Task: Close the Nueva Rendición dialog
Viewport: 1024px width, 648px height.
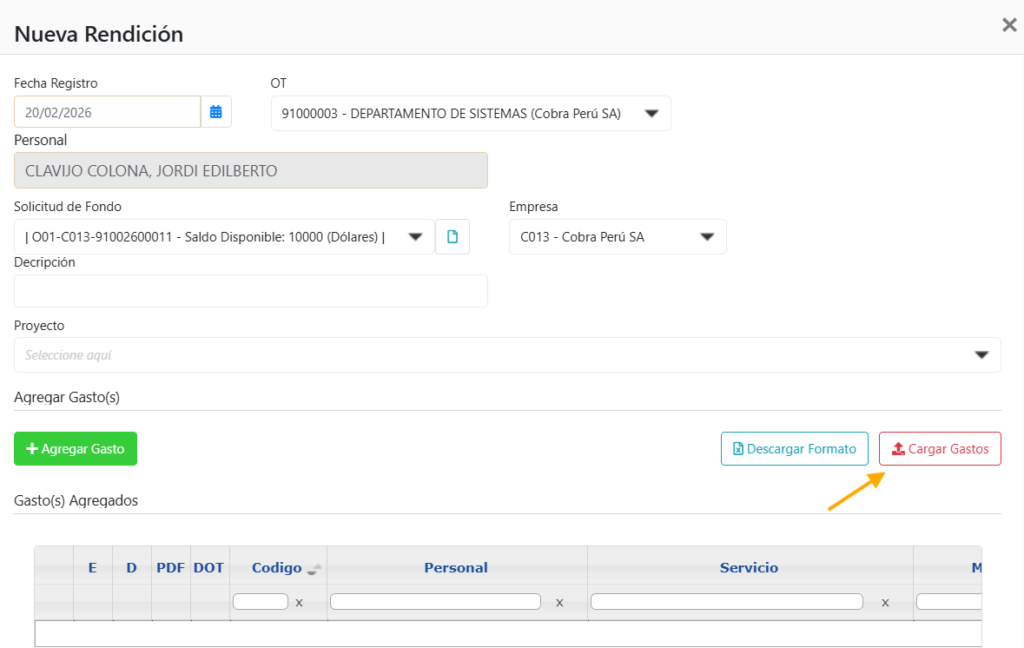Action: pyautogui.click(x=1009, y=26)
